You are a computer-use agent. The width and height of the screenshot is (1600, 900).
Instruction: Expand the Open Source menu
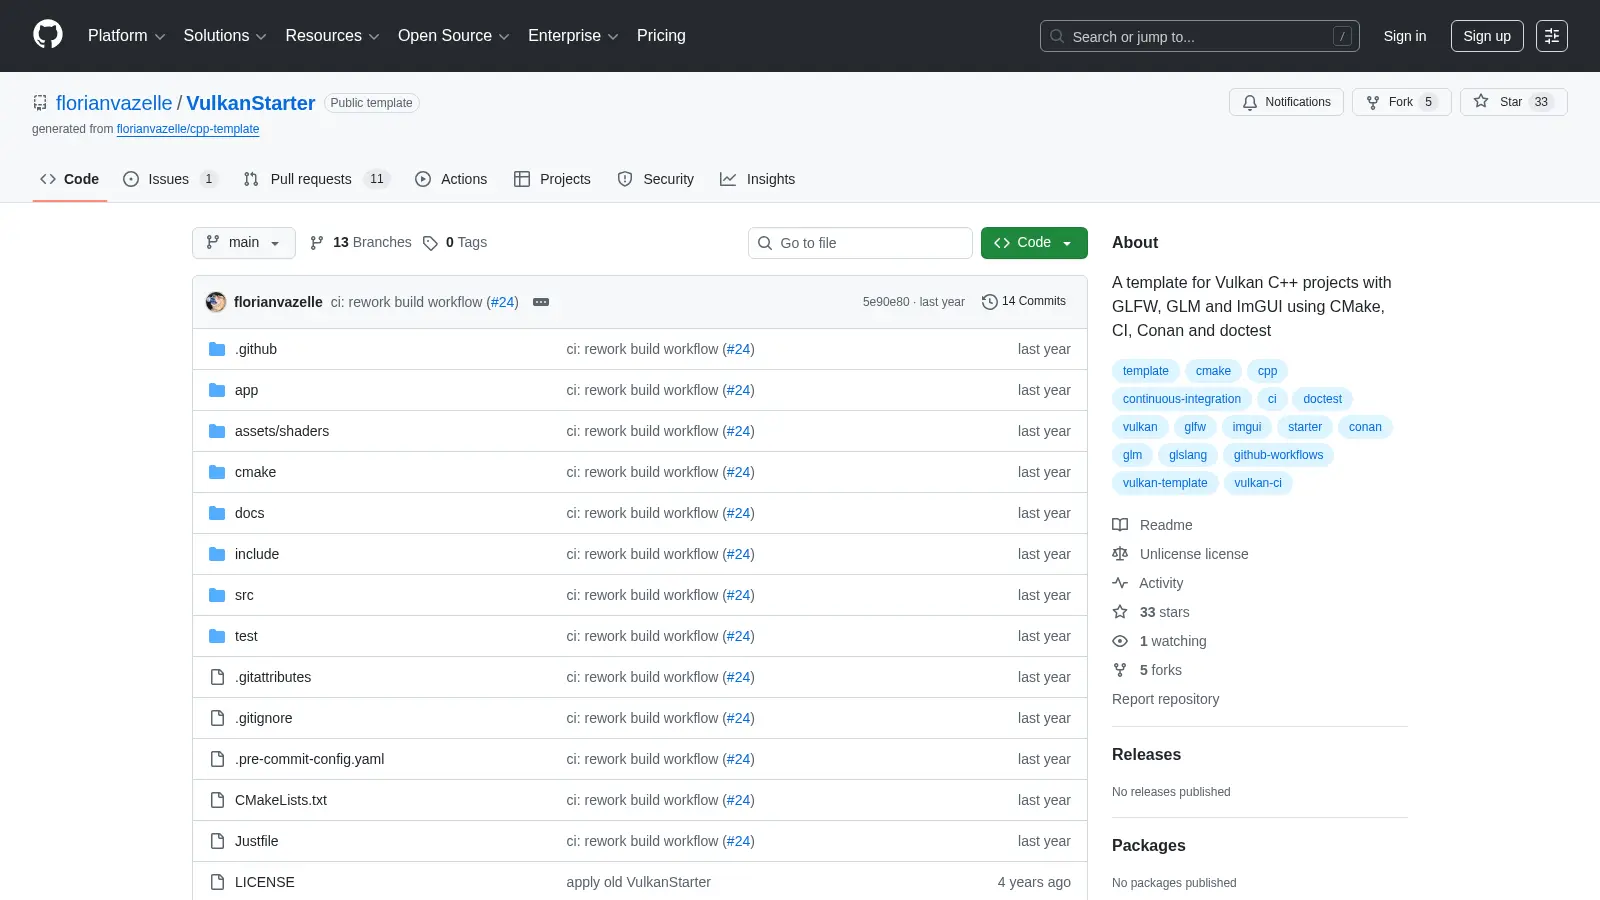pos(454,36)
